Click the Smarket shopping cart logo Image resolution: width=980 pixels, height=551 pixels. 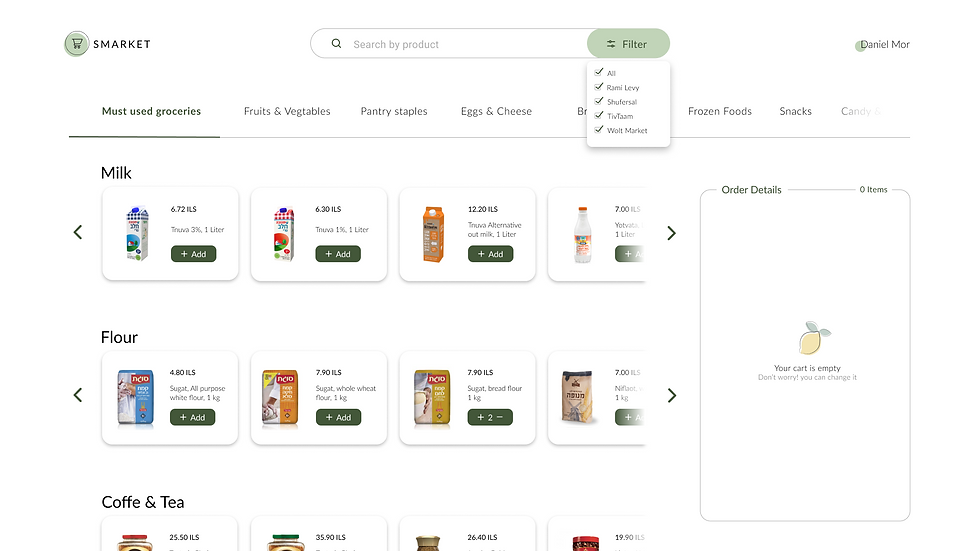(77, 44)
